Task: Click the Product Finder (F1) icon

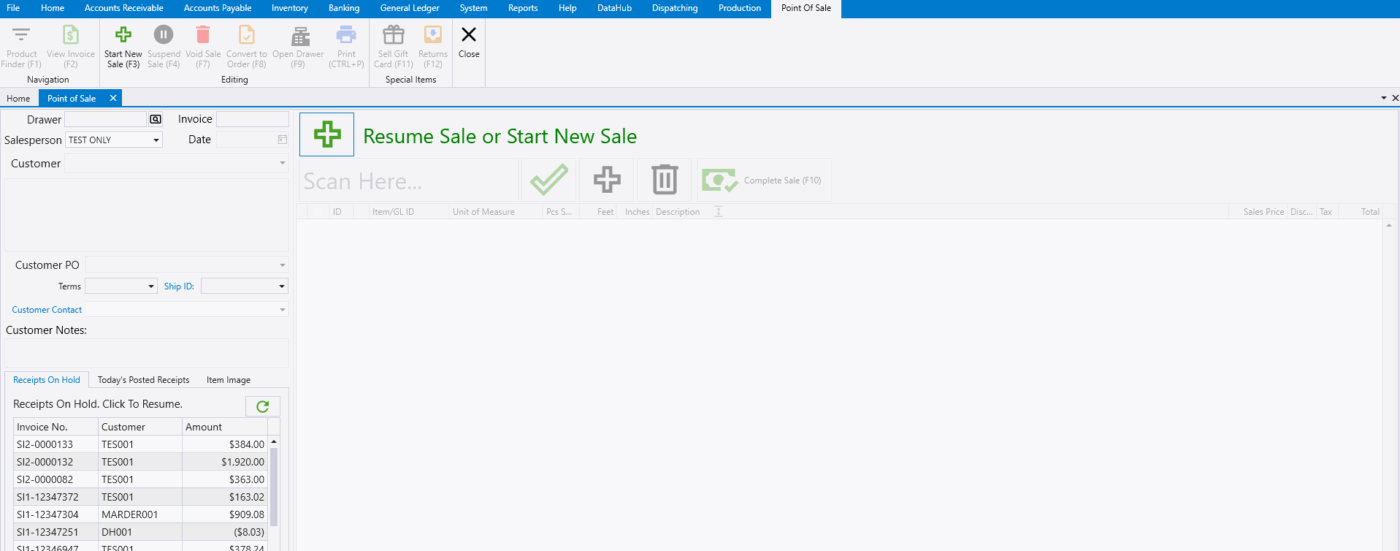Action: pyautogui.click(x=21, y=36)
